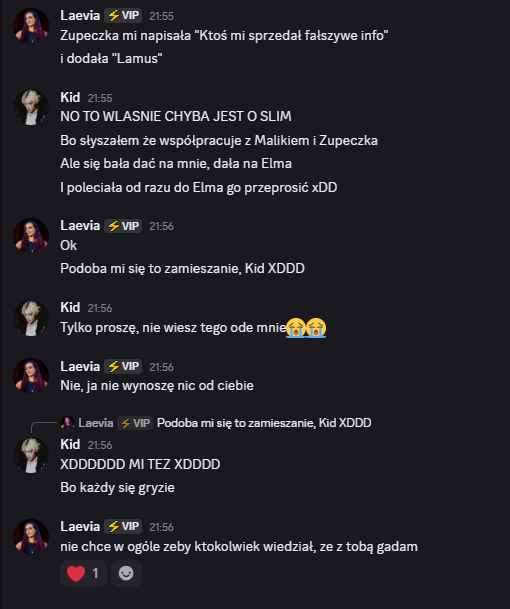Click the VIP badge above 'Nie, ja nie wynoszę'
510x609 pixels.
point(123,366)
